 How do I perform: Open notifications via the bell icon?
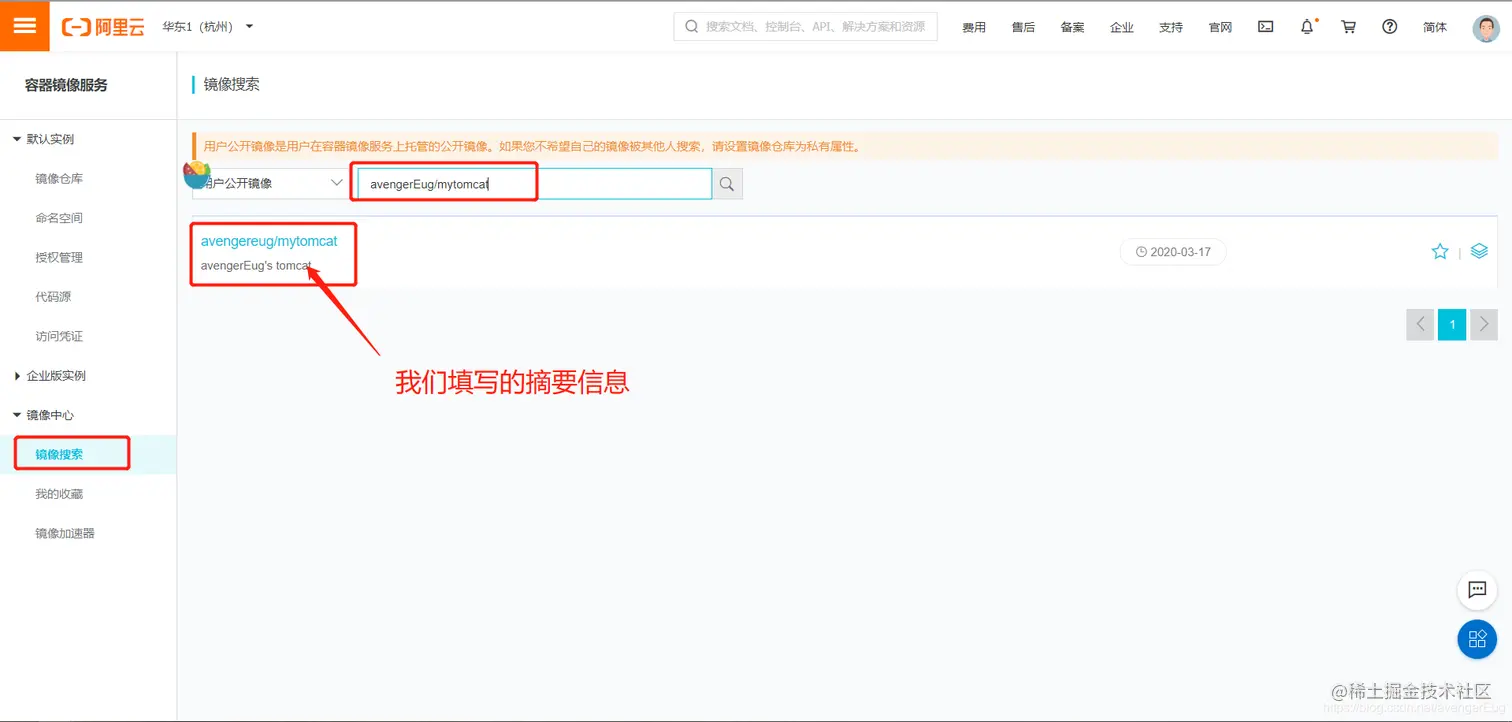pos(1306,27)
